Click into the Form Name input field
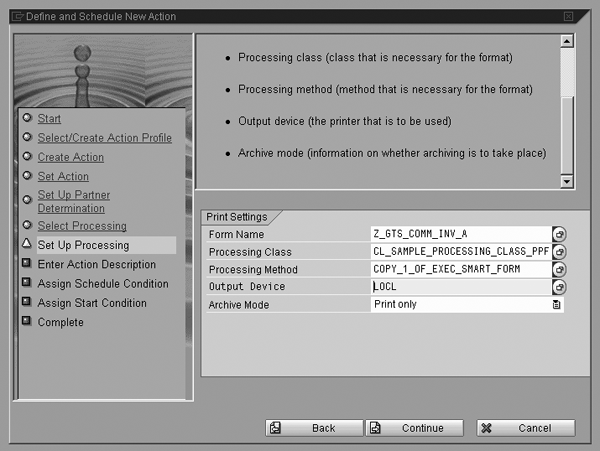The width and height of the screenshot is (600, 451). coord(460,234)
